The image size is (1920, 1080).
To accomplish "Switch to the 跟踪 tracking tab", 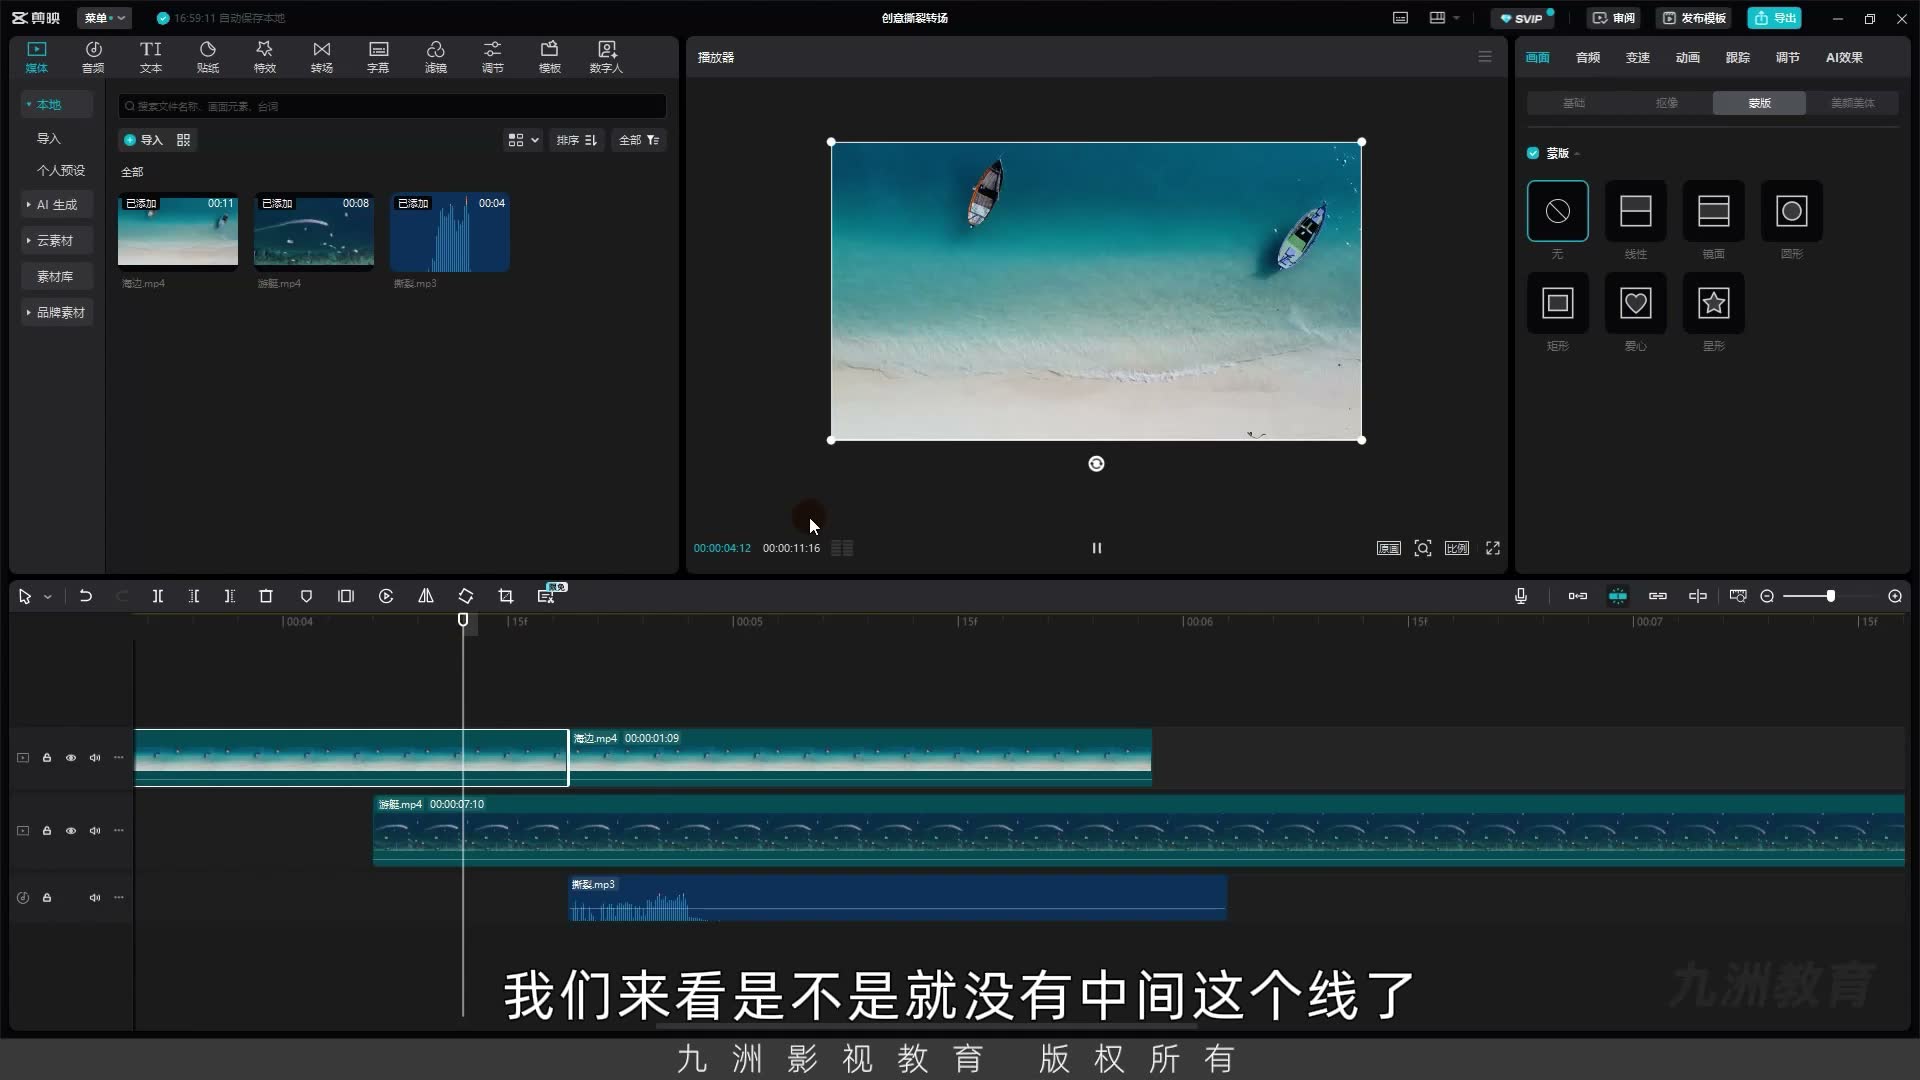I will click(1738, 58).
